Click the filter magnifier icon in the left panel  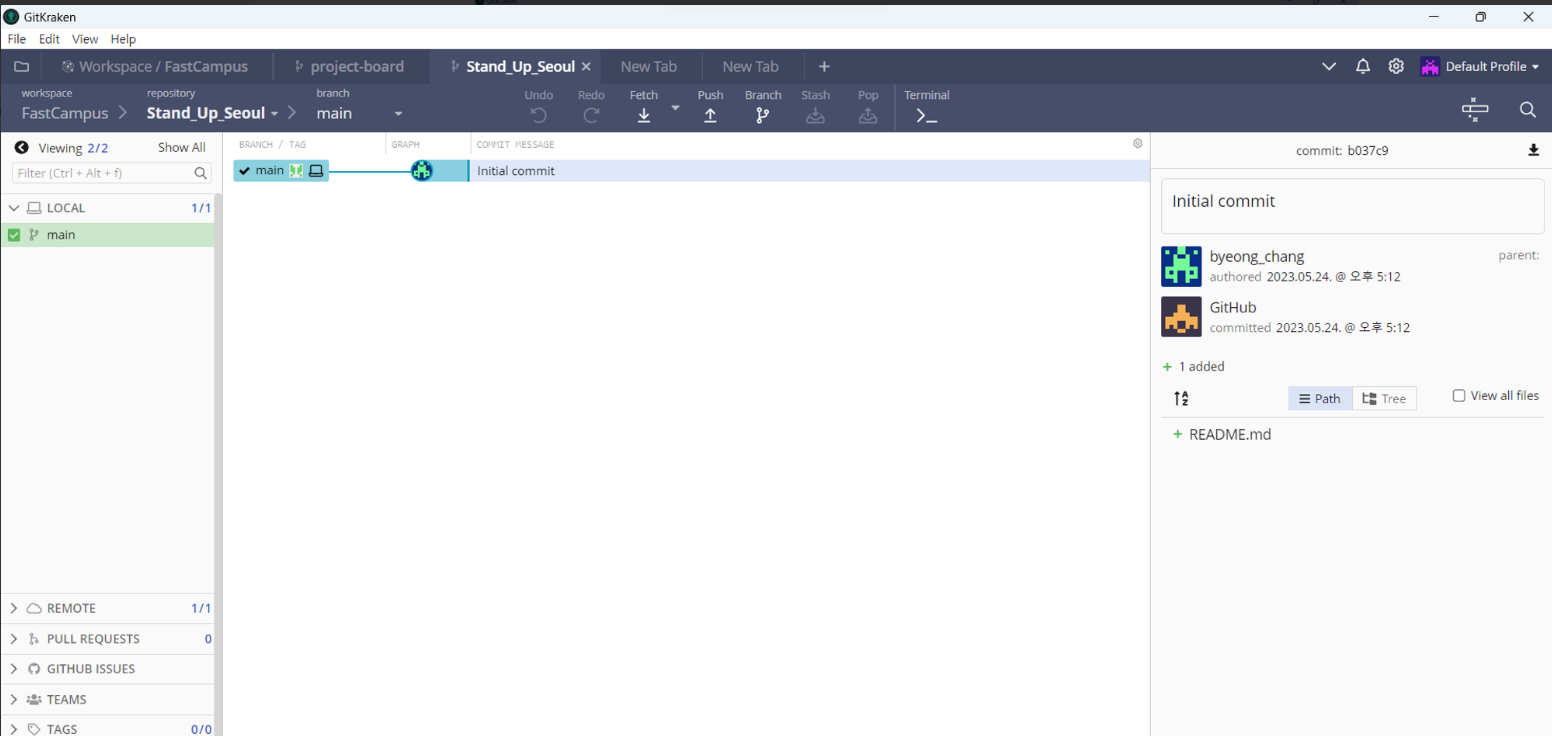click(x=201, y=173)
